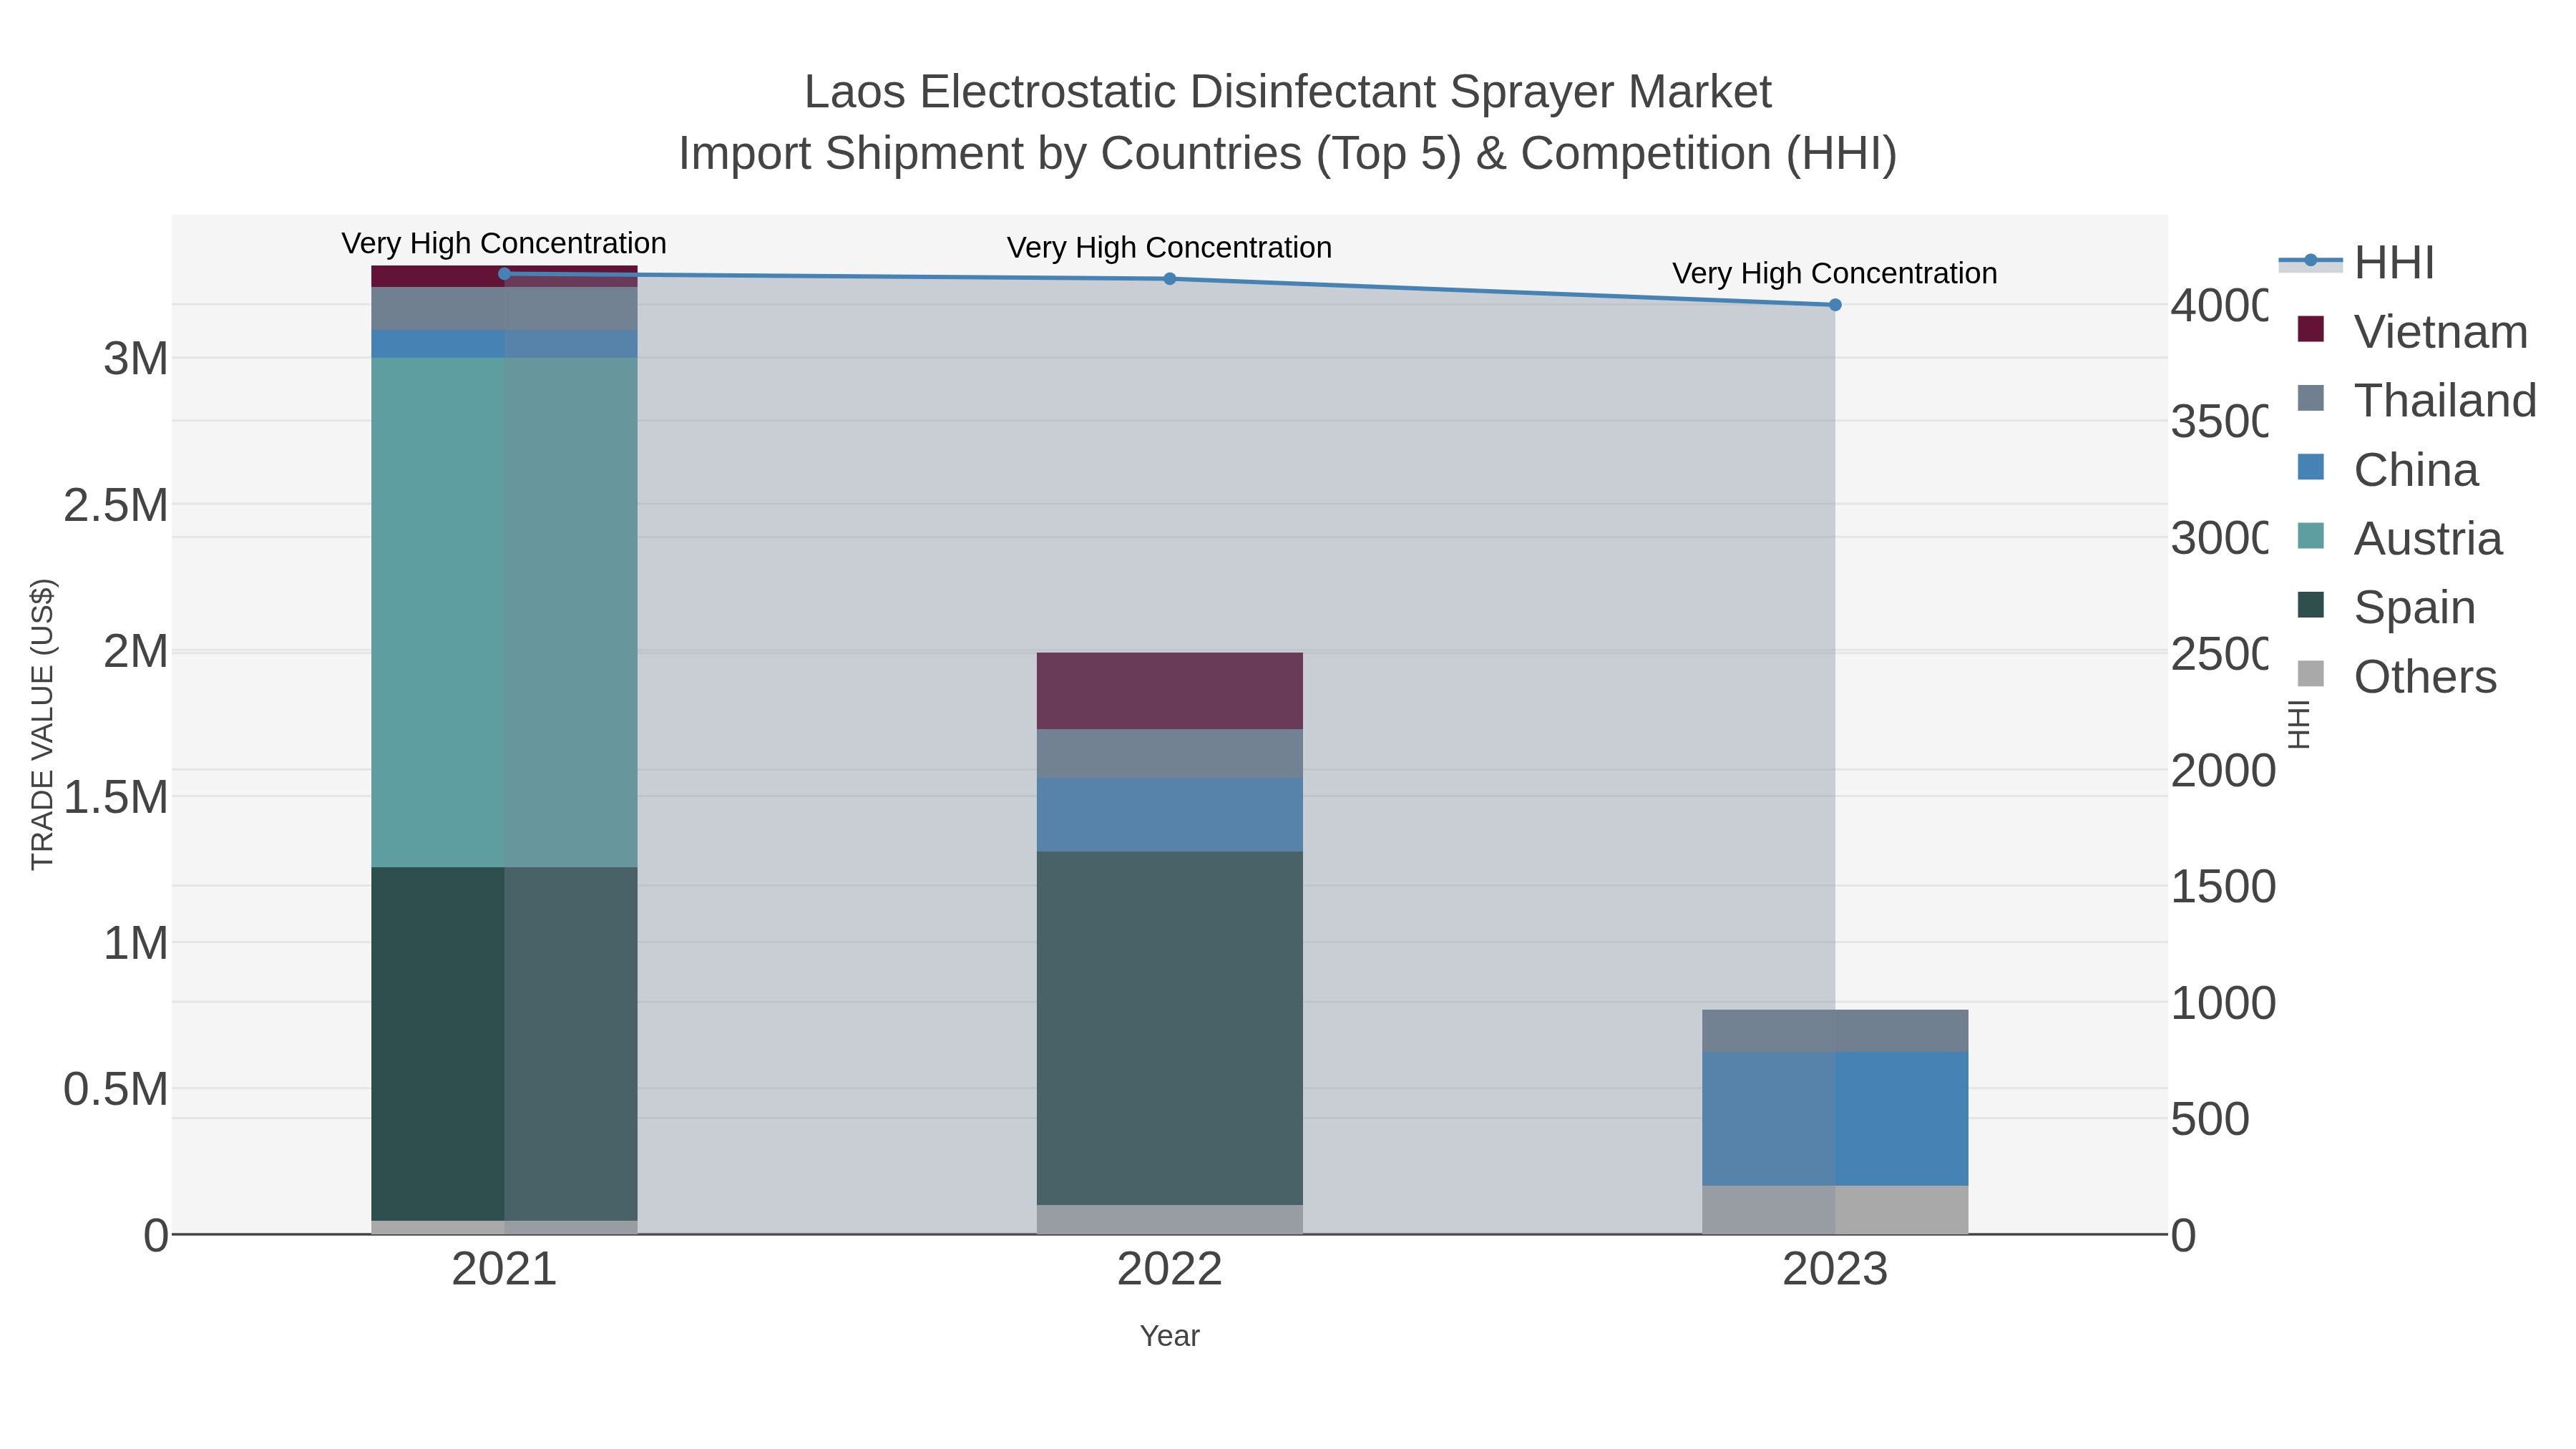Click the 0.5M y-axis tick label
This screenshot has height=1449, width=2576.
[116, 1090]
